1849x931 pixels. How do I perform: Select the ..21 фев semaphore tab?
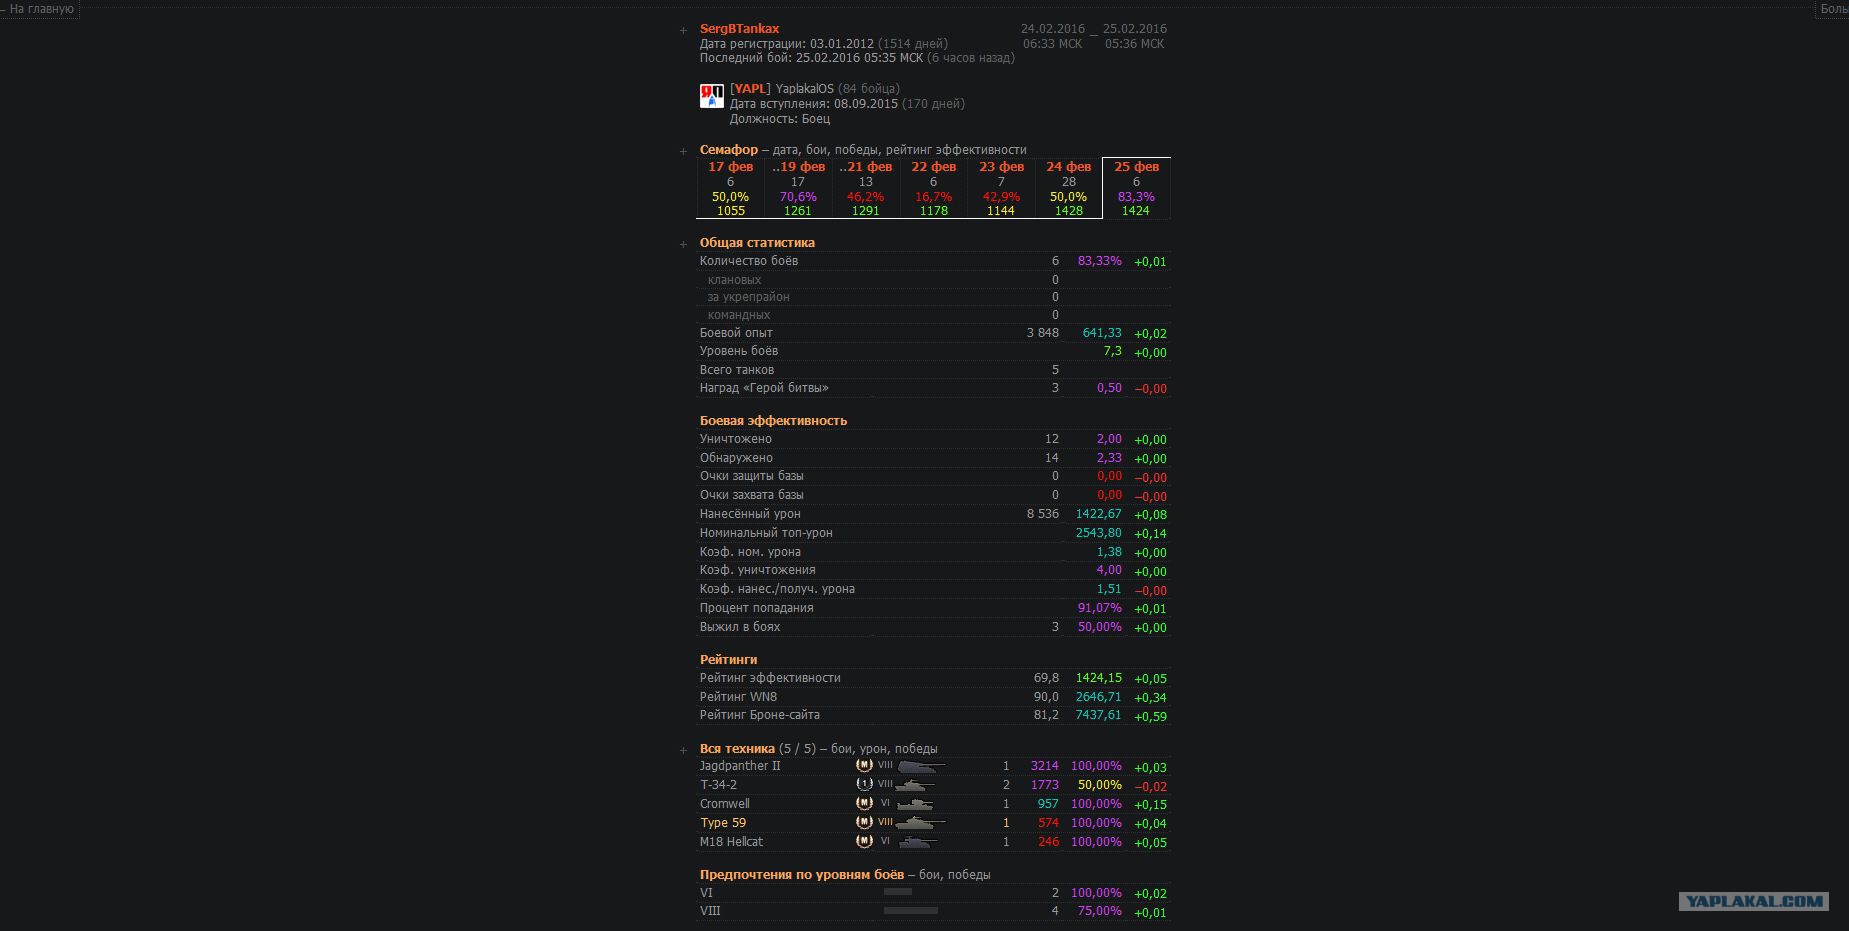pos(866,188)
